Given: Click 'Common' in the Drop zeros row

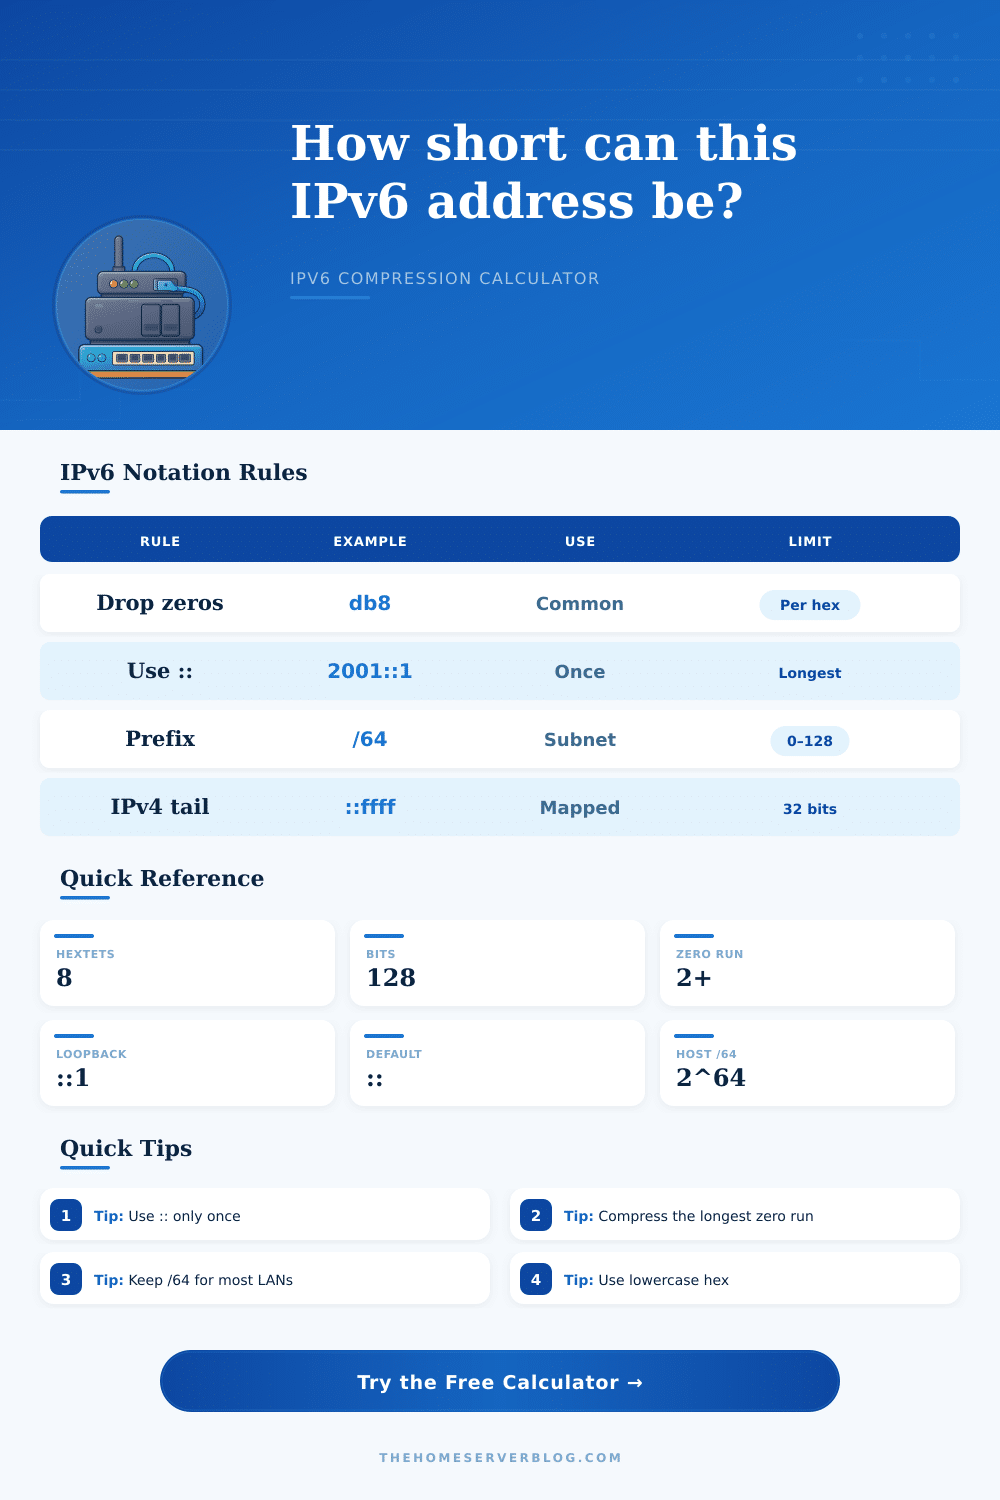Looking at the screenshot, I should coord(580,603).
